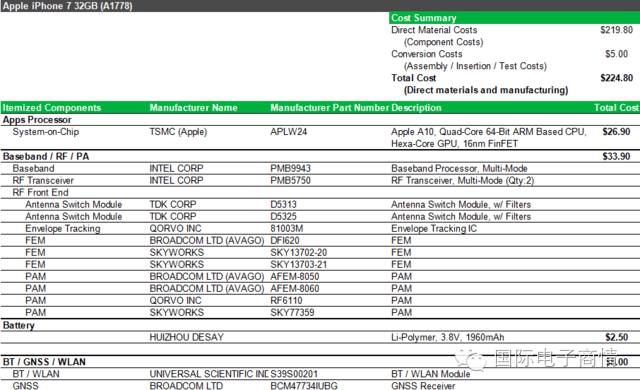
Task: Click the $26.90 cost cell
Action: pos(616,132)
